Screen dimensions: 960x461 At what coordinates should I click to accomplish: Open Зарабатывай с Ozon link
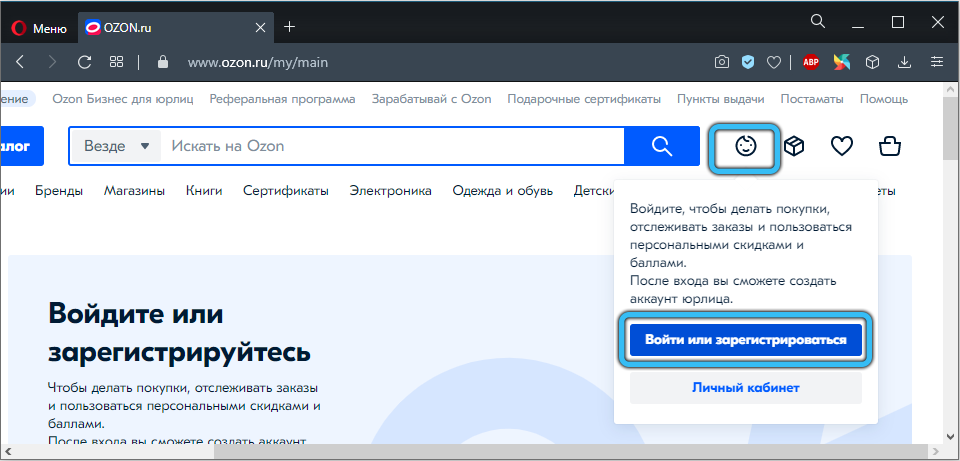click(432, 99)
